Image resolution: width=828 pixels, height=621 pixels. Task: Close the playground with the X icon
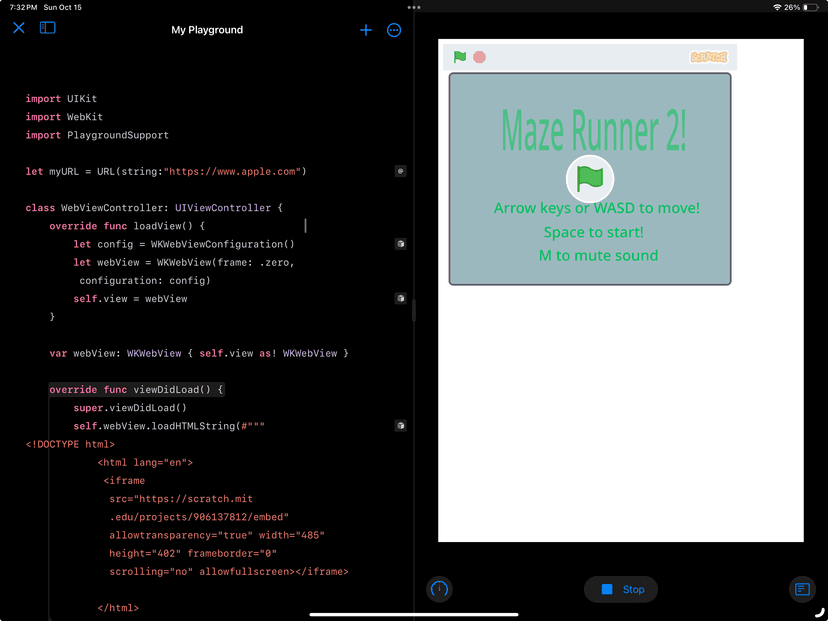pos(19,29)
